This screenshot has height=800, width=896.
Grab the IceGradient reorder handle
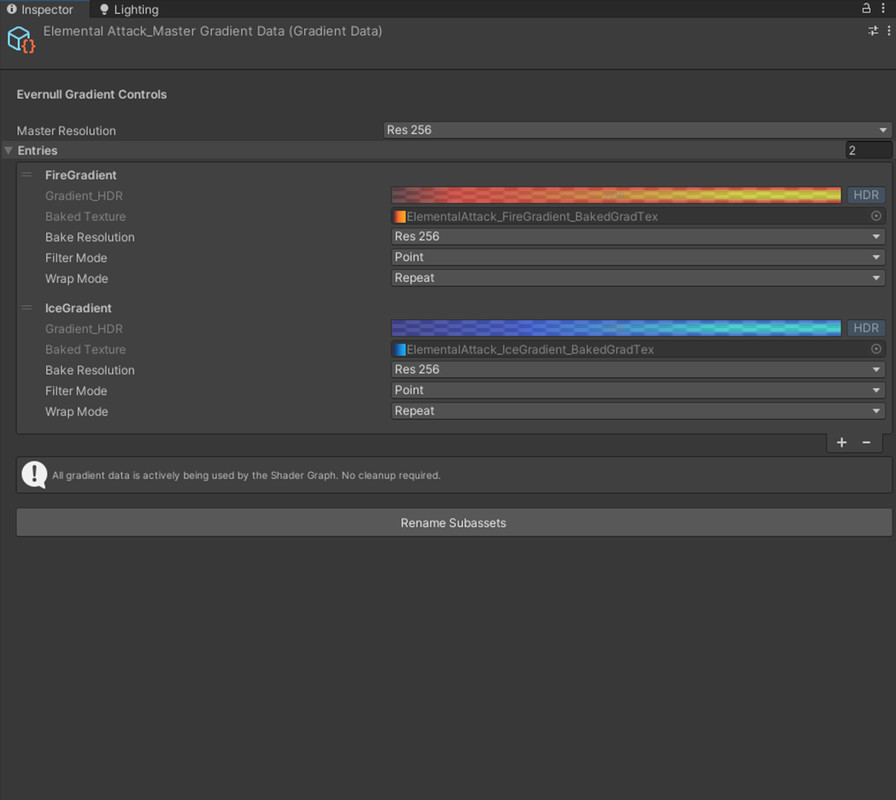tap(27, 308)
